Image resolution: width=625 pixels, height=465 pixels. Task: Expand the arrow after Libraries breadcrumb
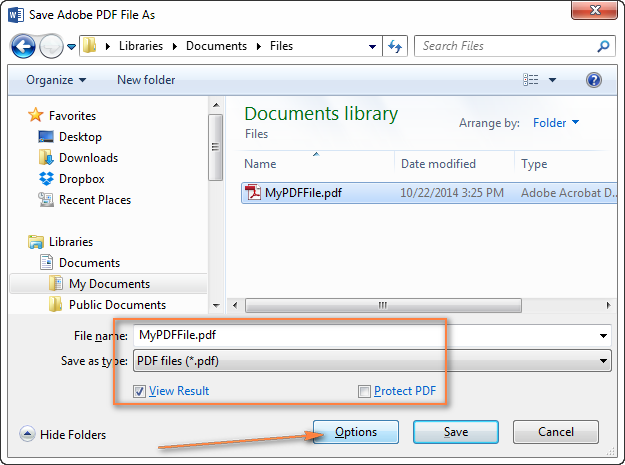(175, 47)
